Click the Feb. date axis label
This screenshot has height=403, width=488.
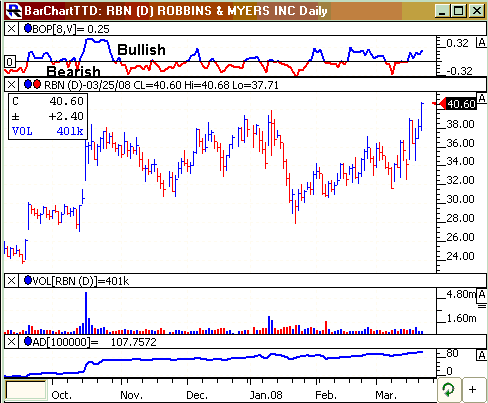[x=326, y=395]
